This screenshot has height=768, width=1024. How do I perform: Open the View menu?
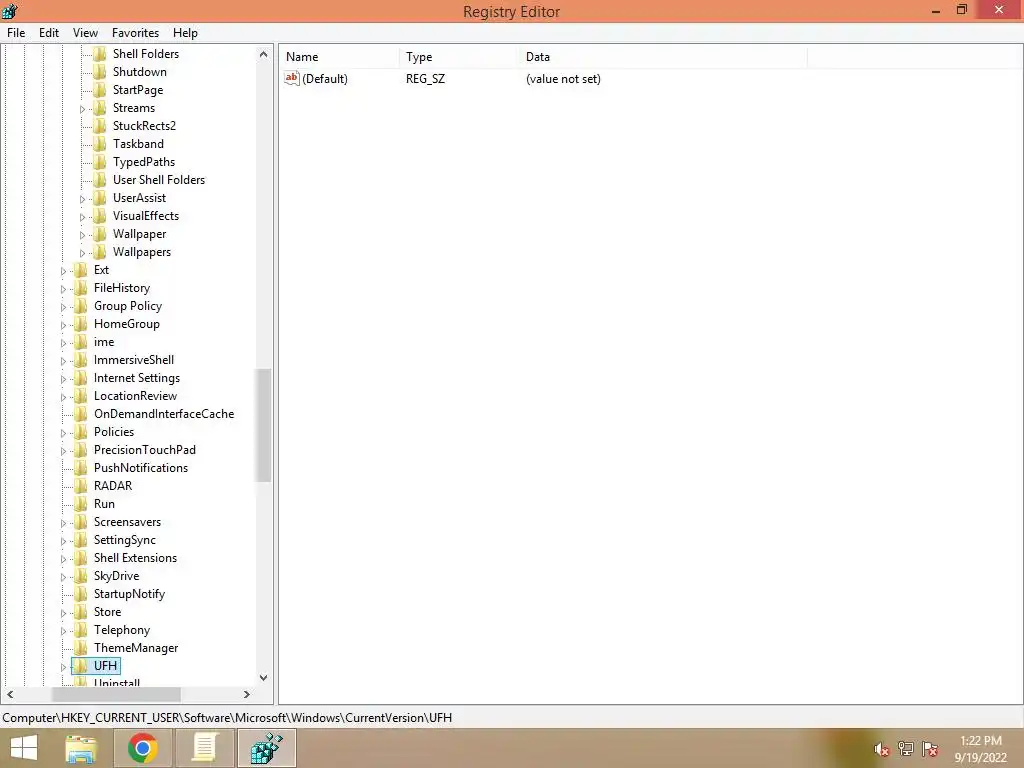85,33
